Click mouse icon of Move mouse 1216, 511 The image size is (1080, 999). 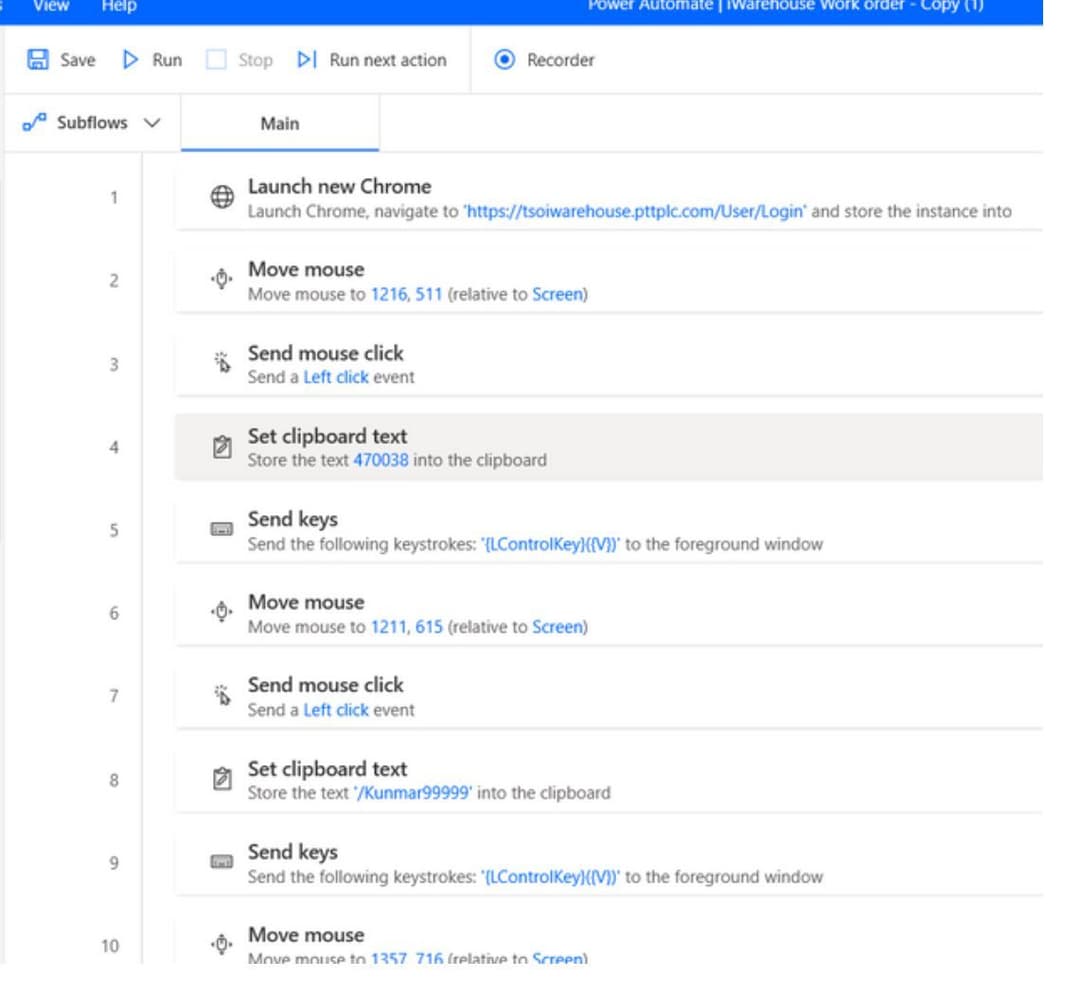222,280
